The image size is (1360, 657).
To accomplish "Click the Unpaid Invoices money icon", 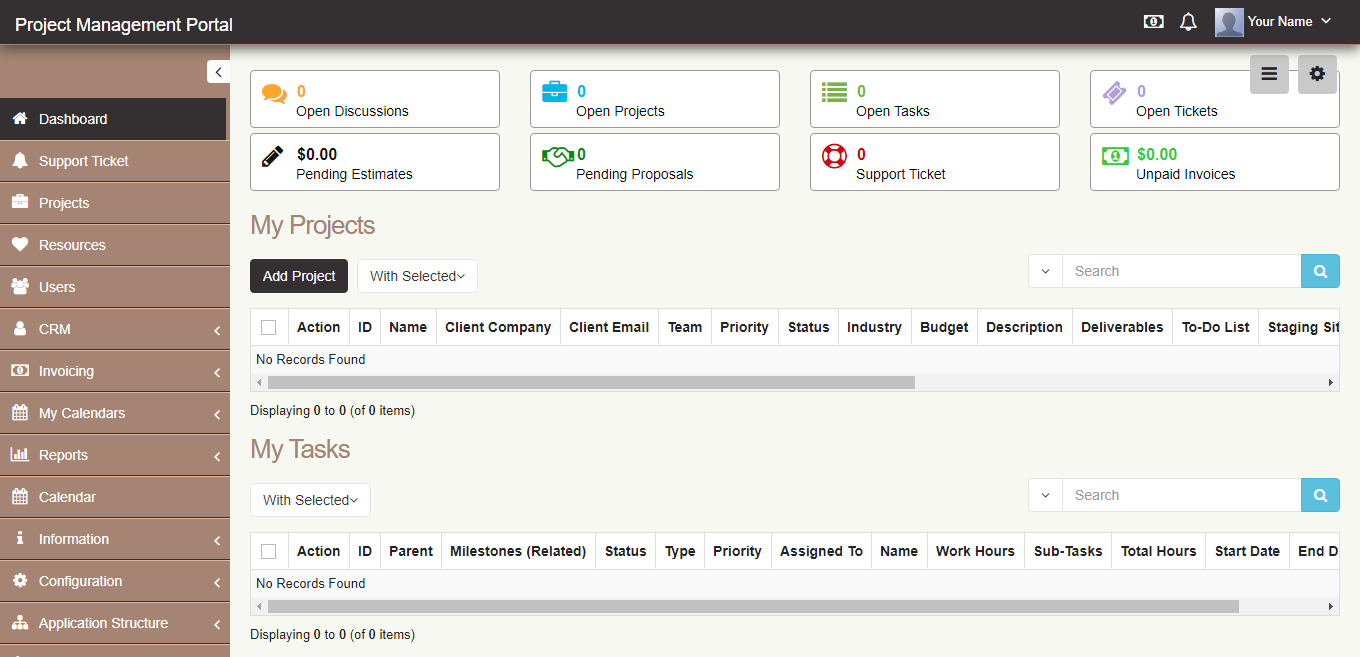I will tap(1114, 156).
